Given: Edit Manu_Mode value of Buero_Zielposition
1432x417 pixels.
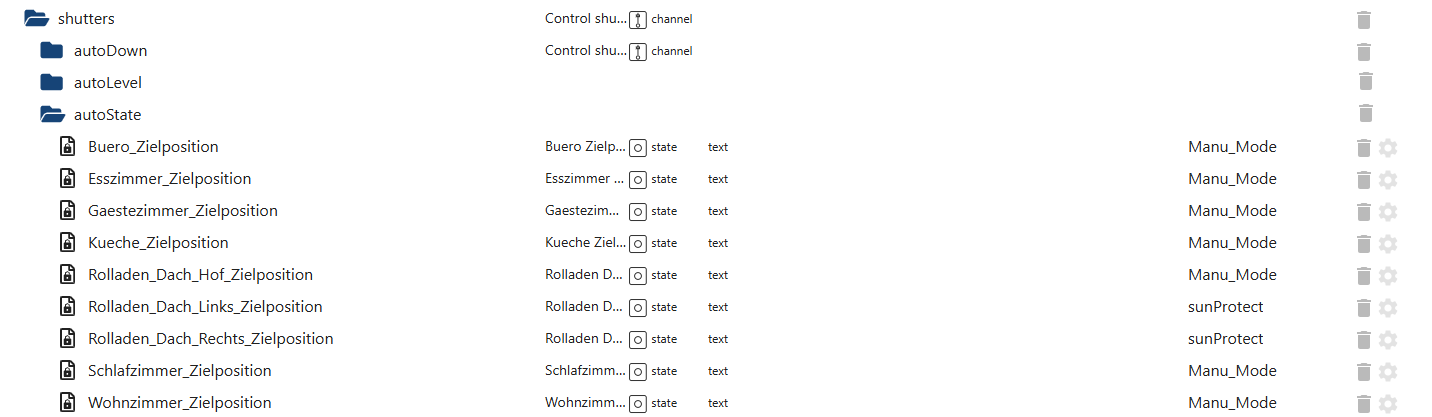Looking at the screenshot, I should point(1232,147).
